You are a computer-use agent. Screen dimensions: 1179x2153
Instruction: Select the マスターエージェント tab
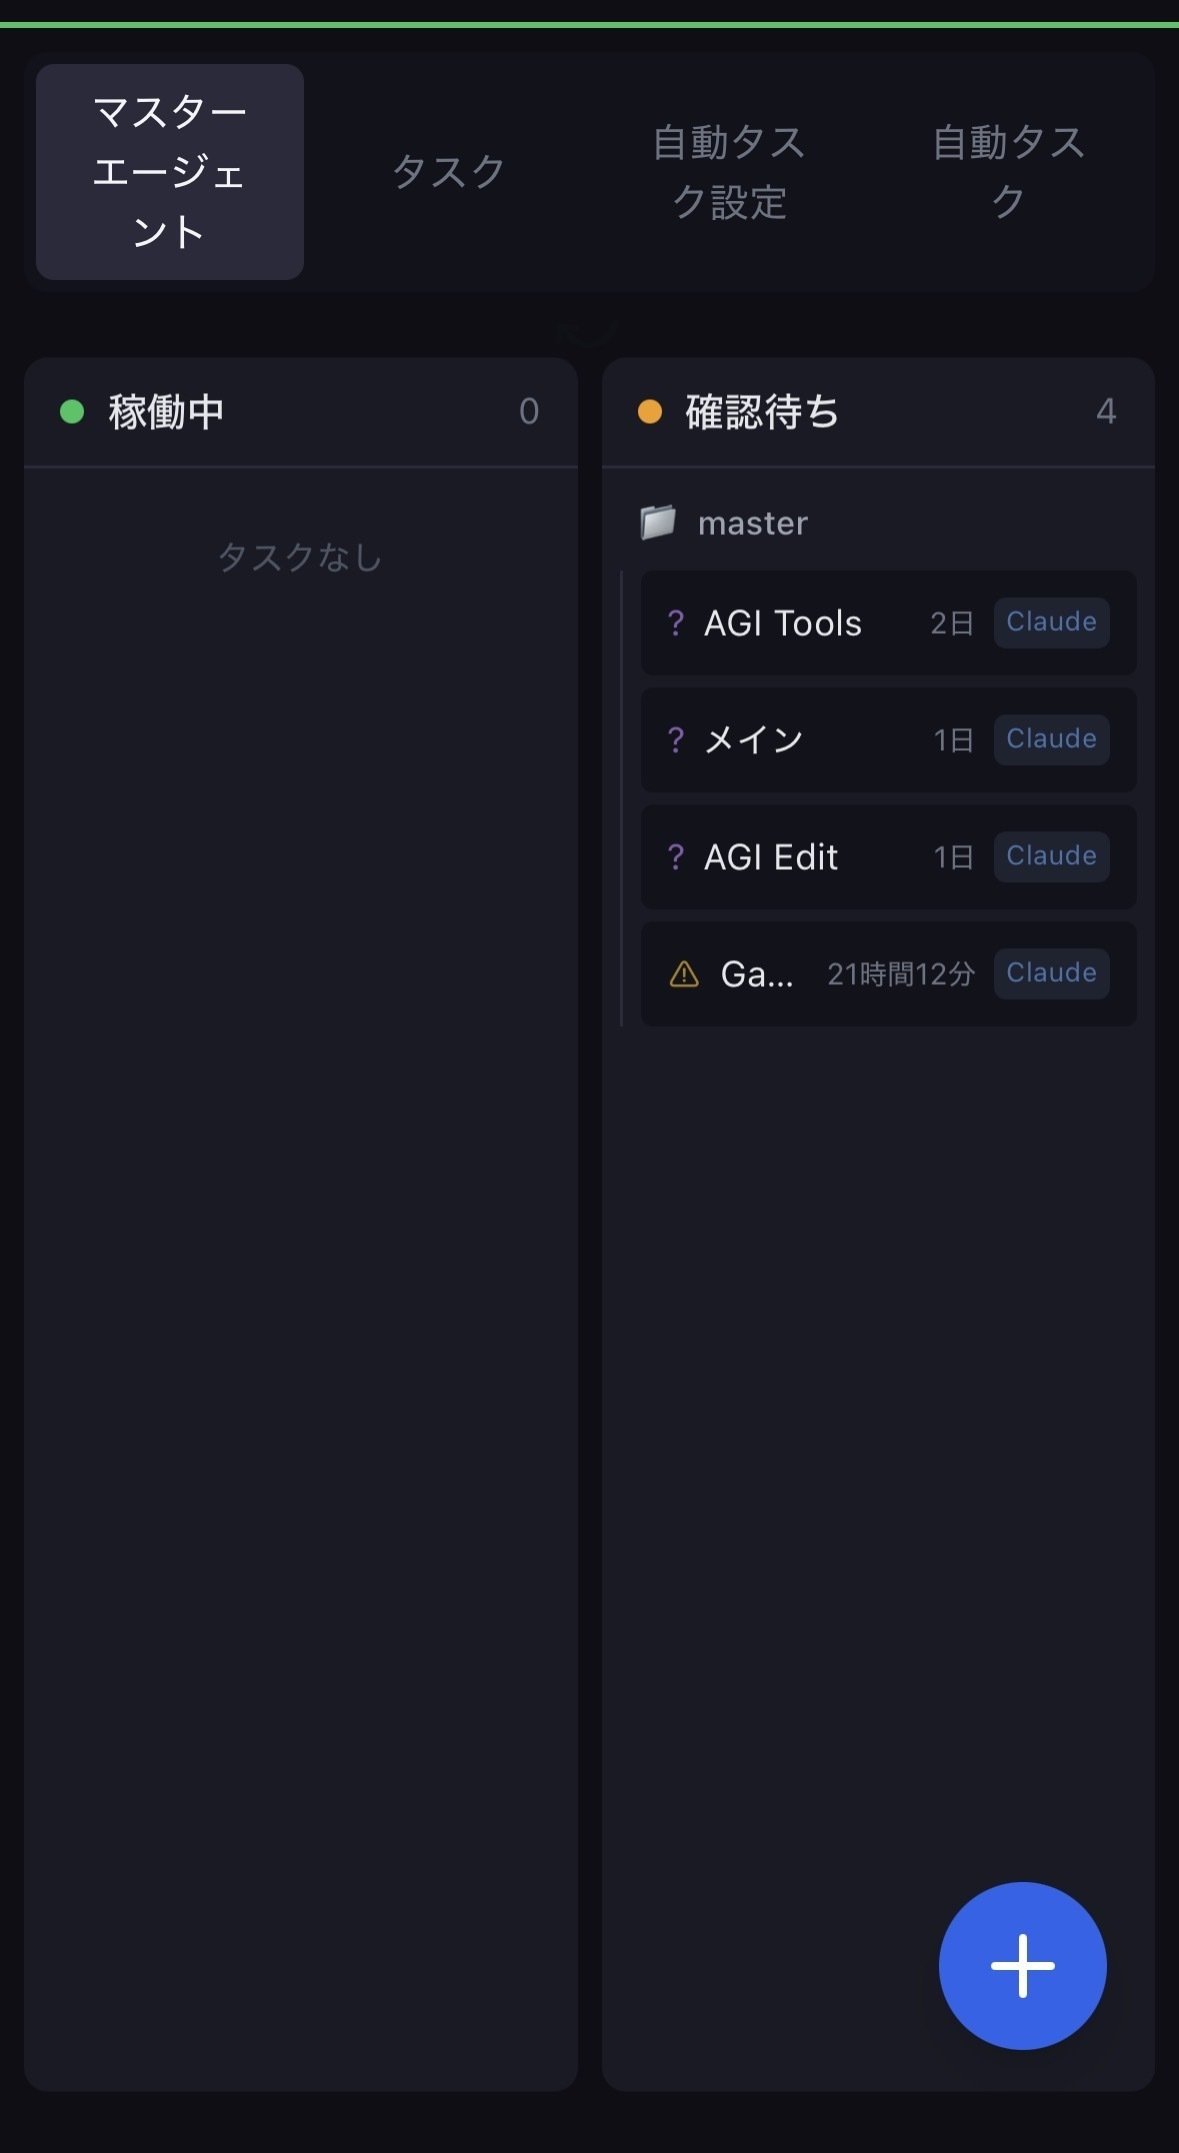pyautogui.click(x=170, y=172)
